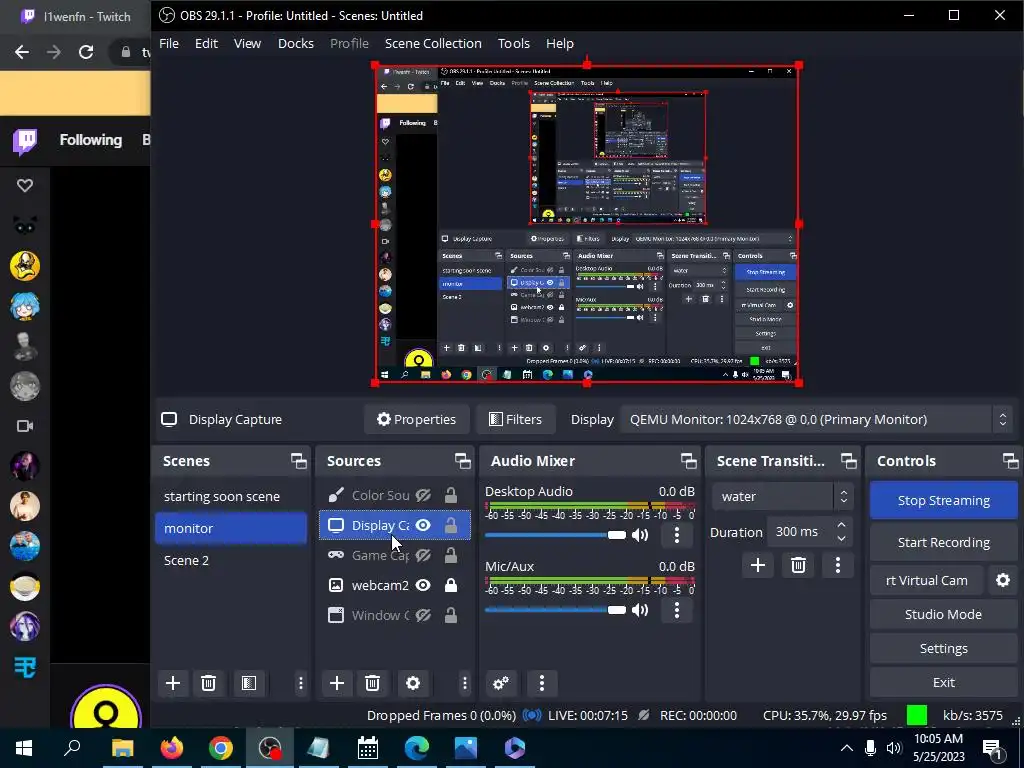Select Scene 2 in Scenes
This screenshot has width=1024, height=768.
coord(231,560)
